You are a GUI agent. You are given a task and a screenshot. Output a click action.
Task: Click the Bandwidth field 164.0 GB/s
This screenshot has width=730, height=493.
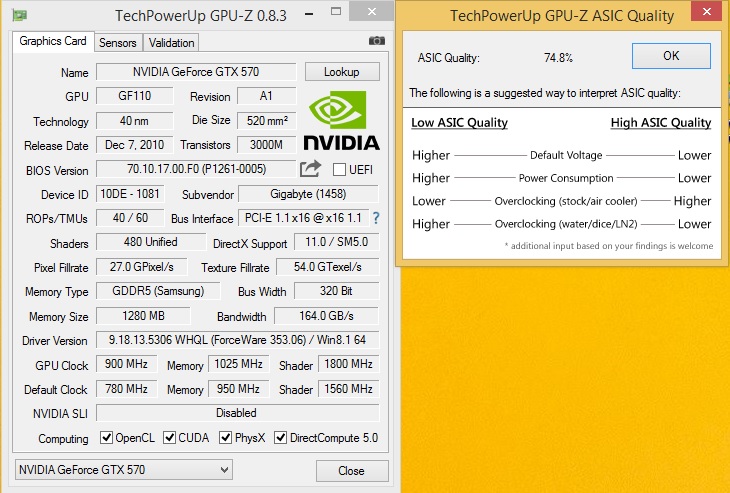click(x=326, y=316)
